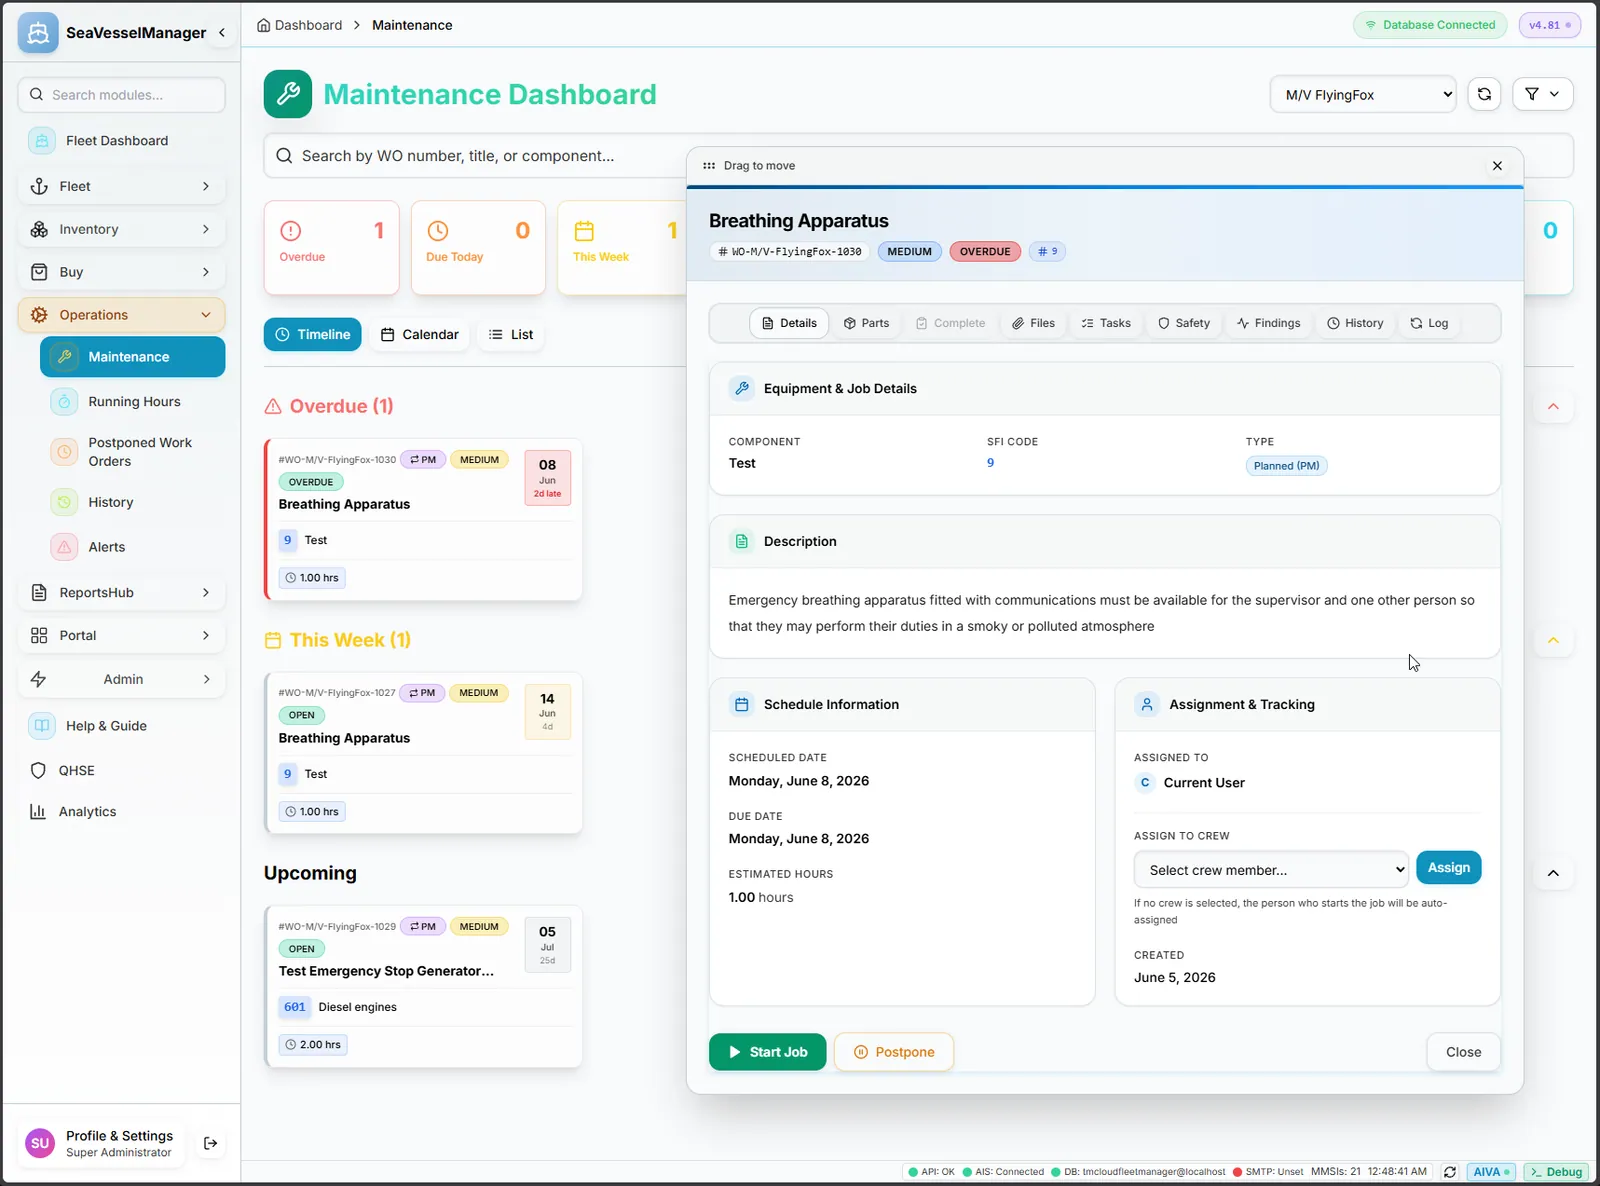Click the Search modules field
Image resolution: width=1600 pixels, height=1186 pixels.
[x=121, y=95]
